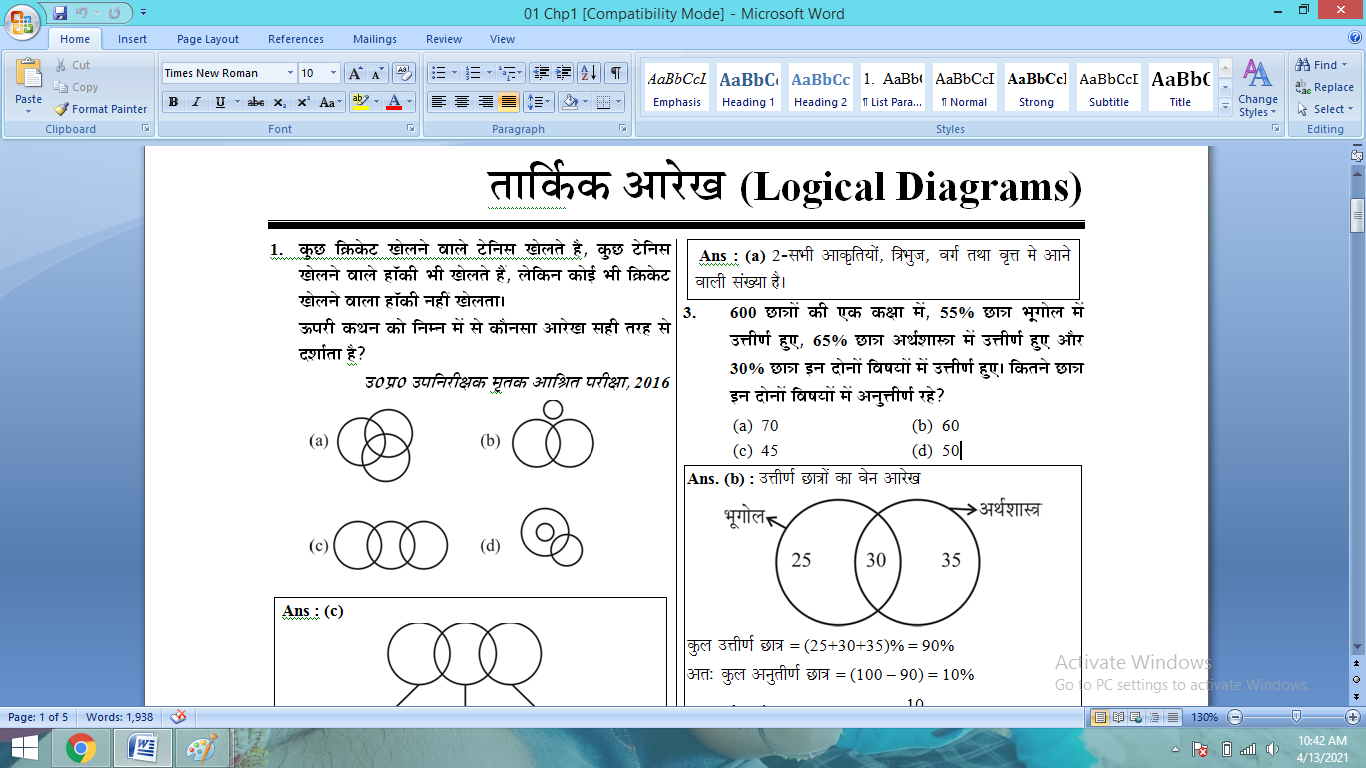Viewport: 1366px width, 768px height.
Task: Grow the font size
Action: [356, 73]
